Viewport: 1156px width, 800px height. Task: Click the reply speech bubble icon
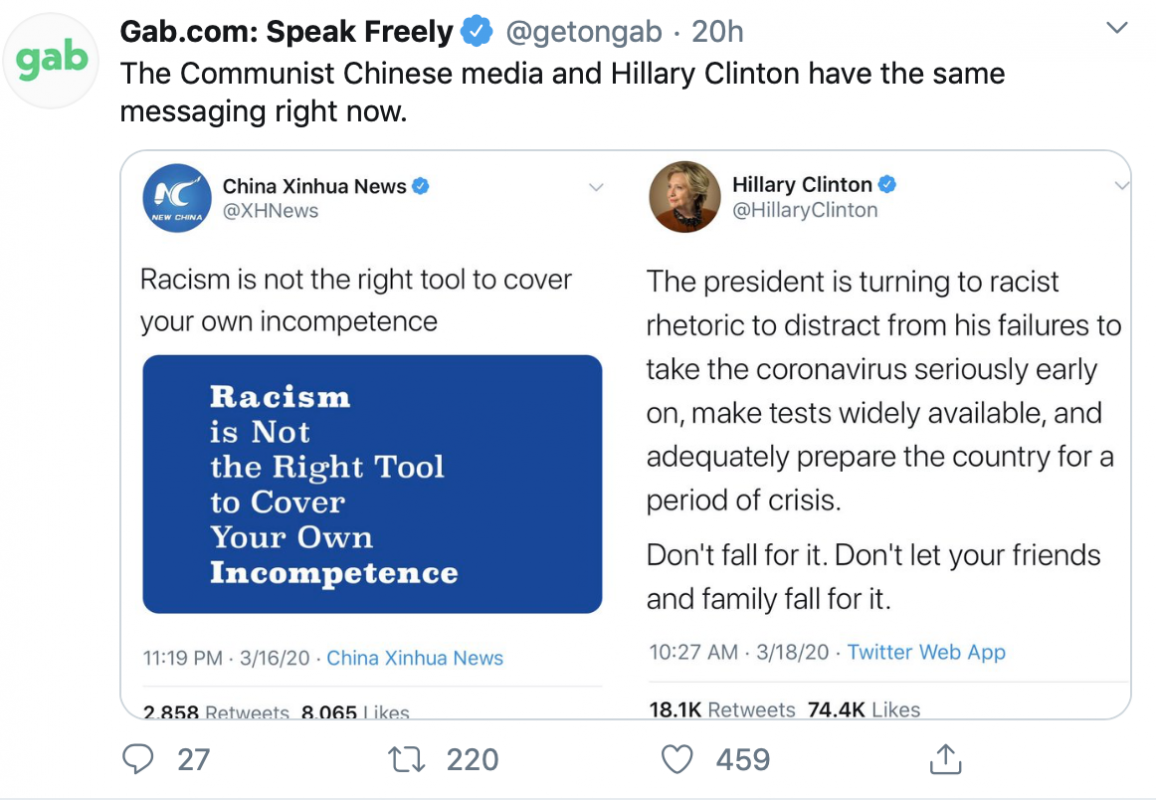[138, 759]
